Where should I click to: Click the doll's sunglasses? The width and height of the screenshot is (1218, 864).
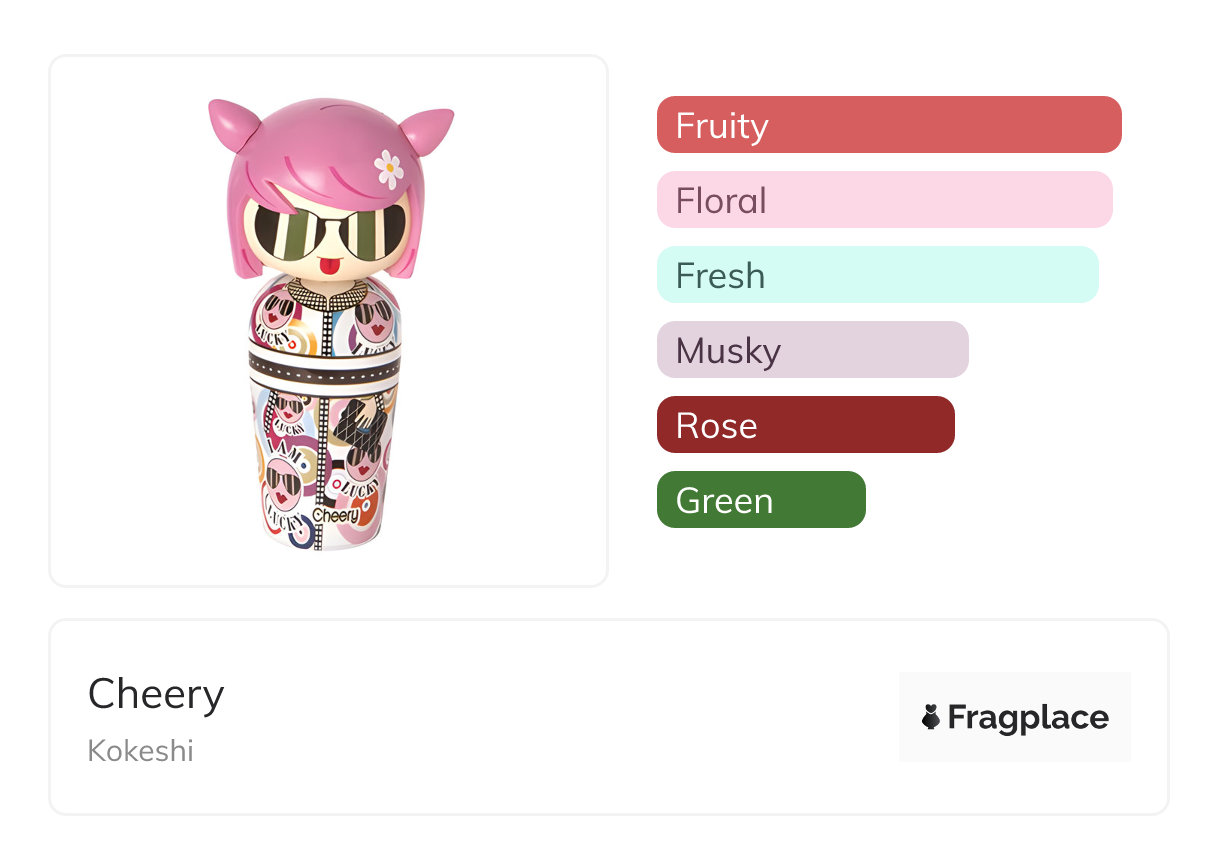[x=329, y=233]
